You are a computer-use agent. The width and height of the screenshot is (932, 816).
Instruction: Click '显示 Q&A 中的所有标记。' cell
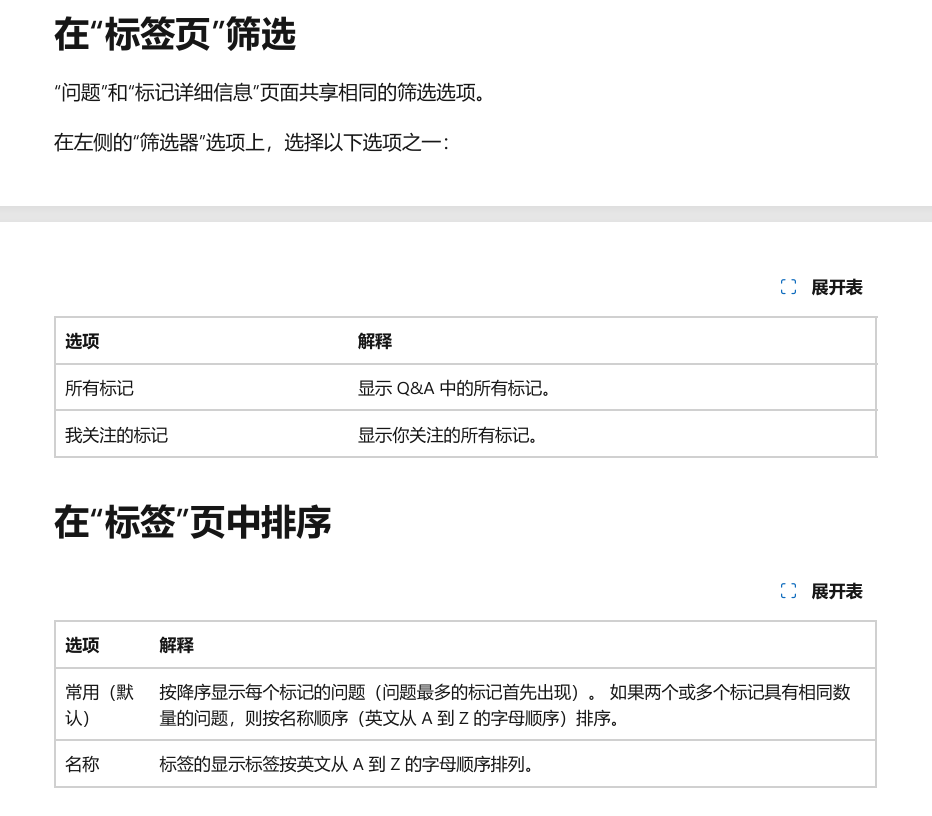click(x=612, y=387)
